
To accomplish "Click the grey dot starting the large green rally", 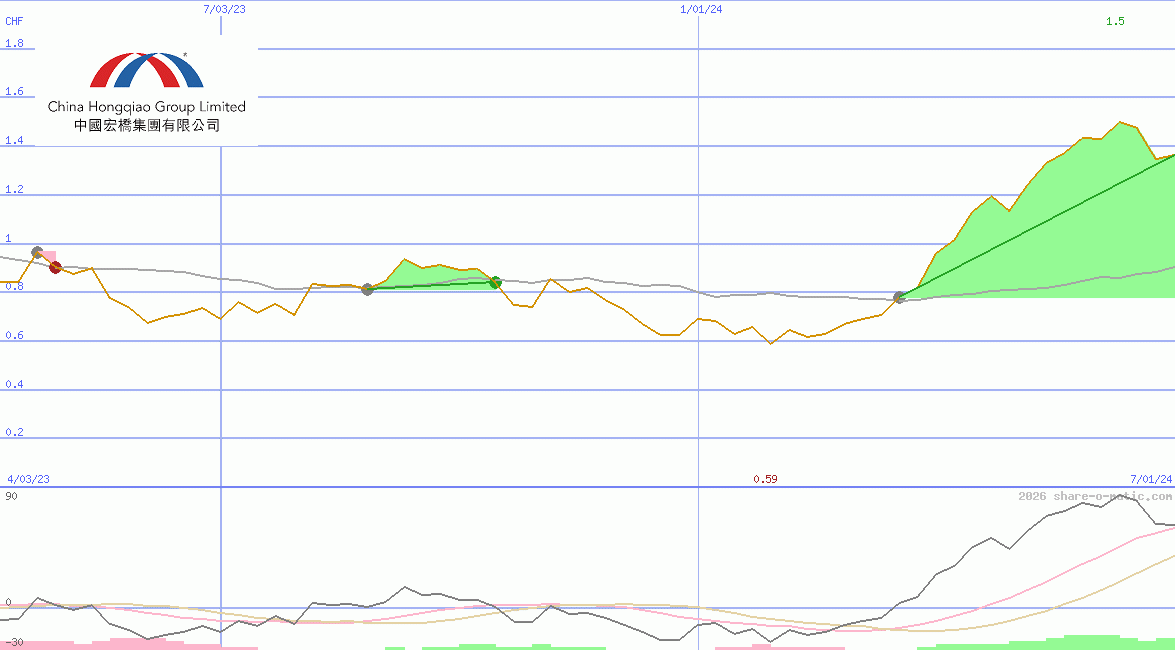I will coord(899,297).
